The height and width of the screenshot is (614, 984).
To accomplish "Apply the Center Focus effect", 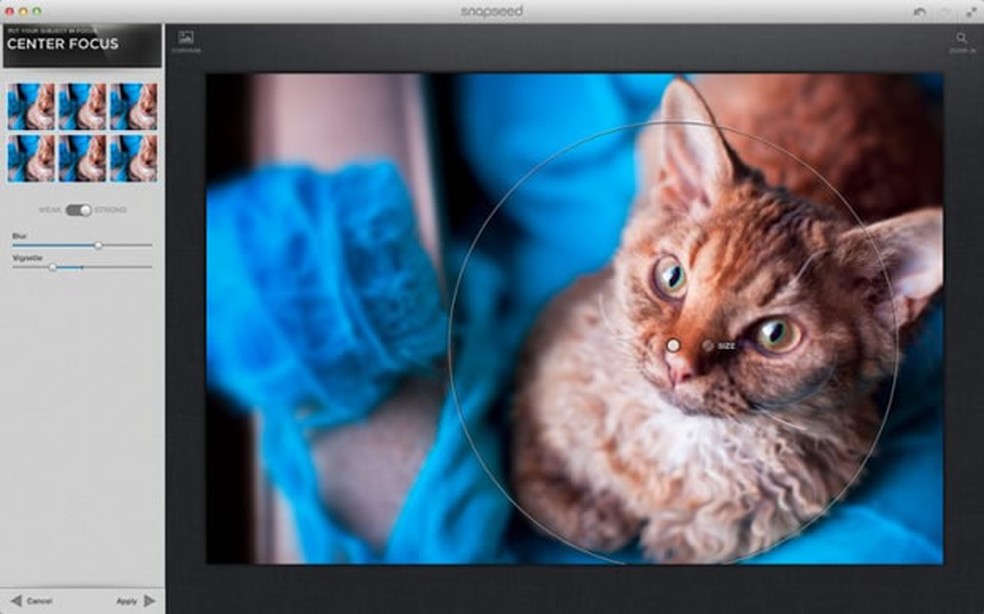I will [x=128, y=602].
